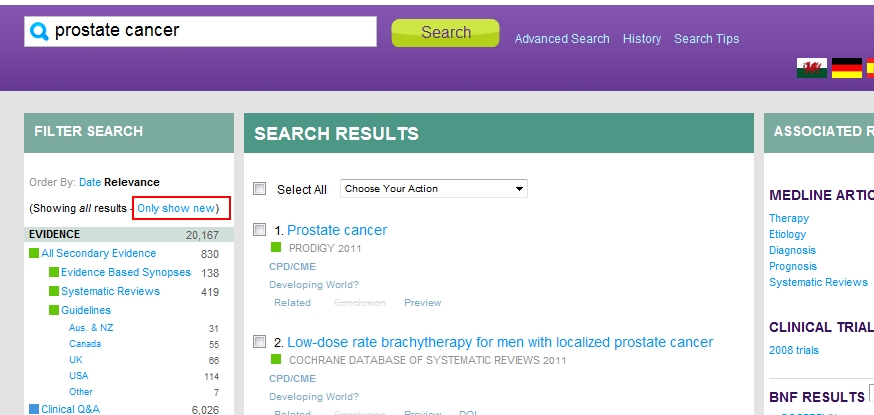Click green square beside All Secondary Evidence
The width and height of the screenshot is (874, 415).
(34, 254)
